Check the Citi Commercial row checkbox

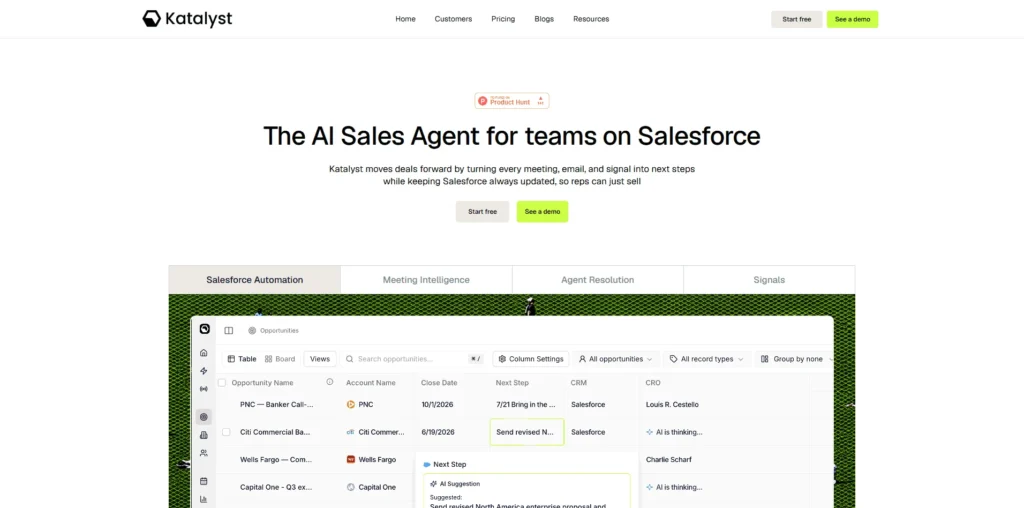226,432
